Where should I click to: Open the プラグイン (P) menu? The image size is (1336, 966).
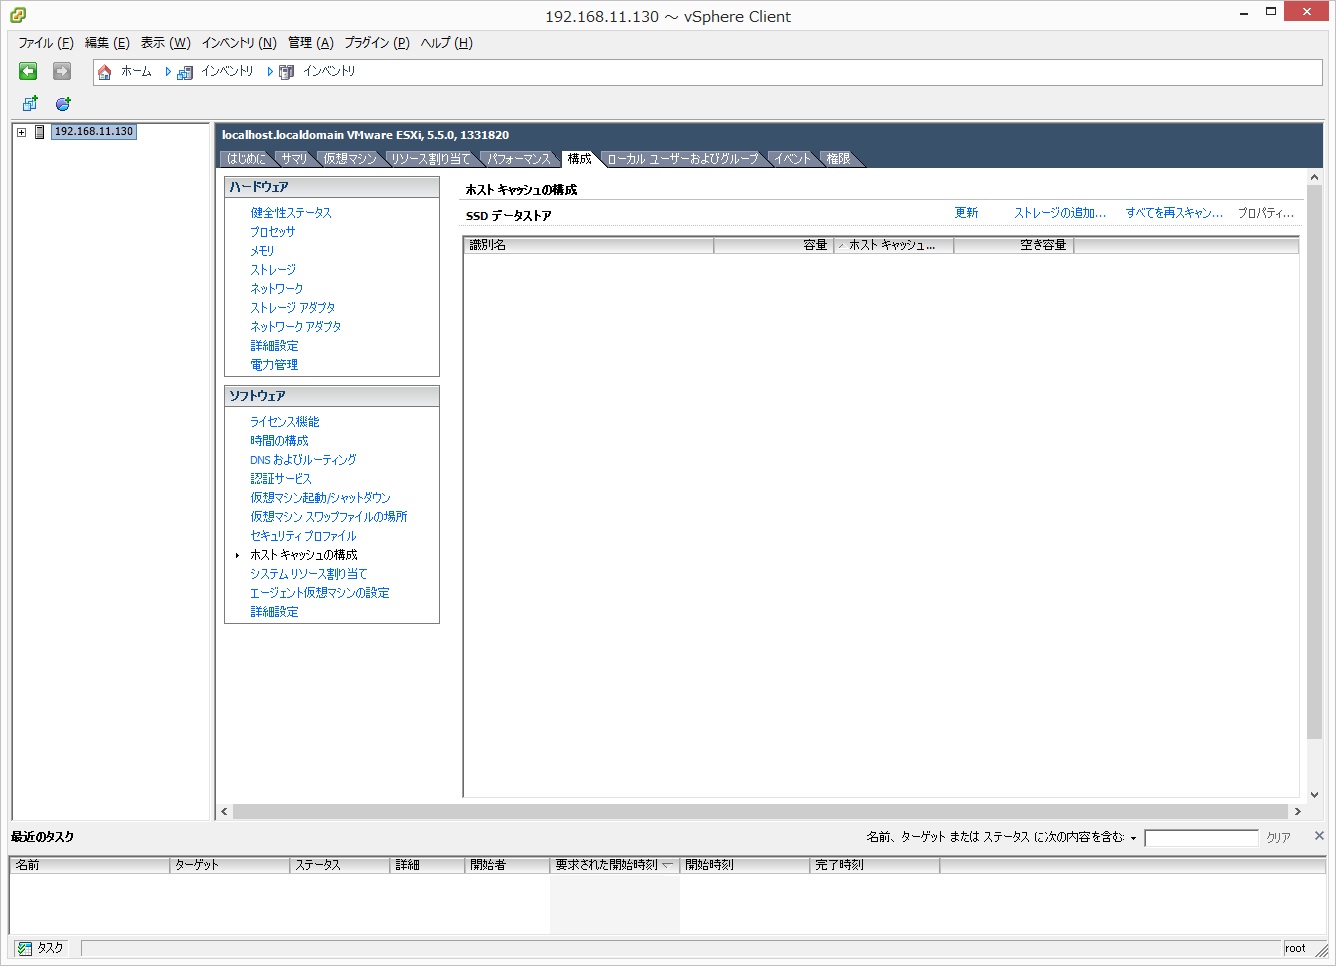point(377,43)
